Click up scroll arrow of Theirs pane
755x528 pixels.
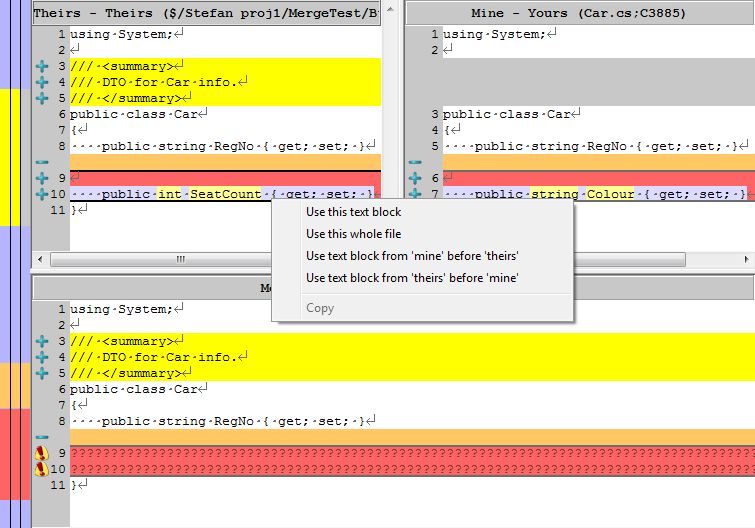click(391, 9)
